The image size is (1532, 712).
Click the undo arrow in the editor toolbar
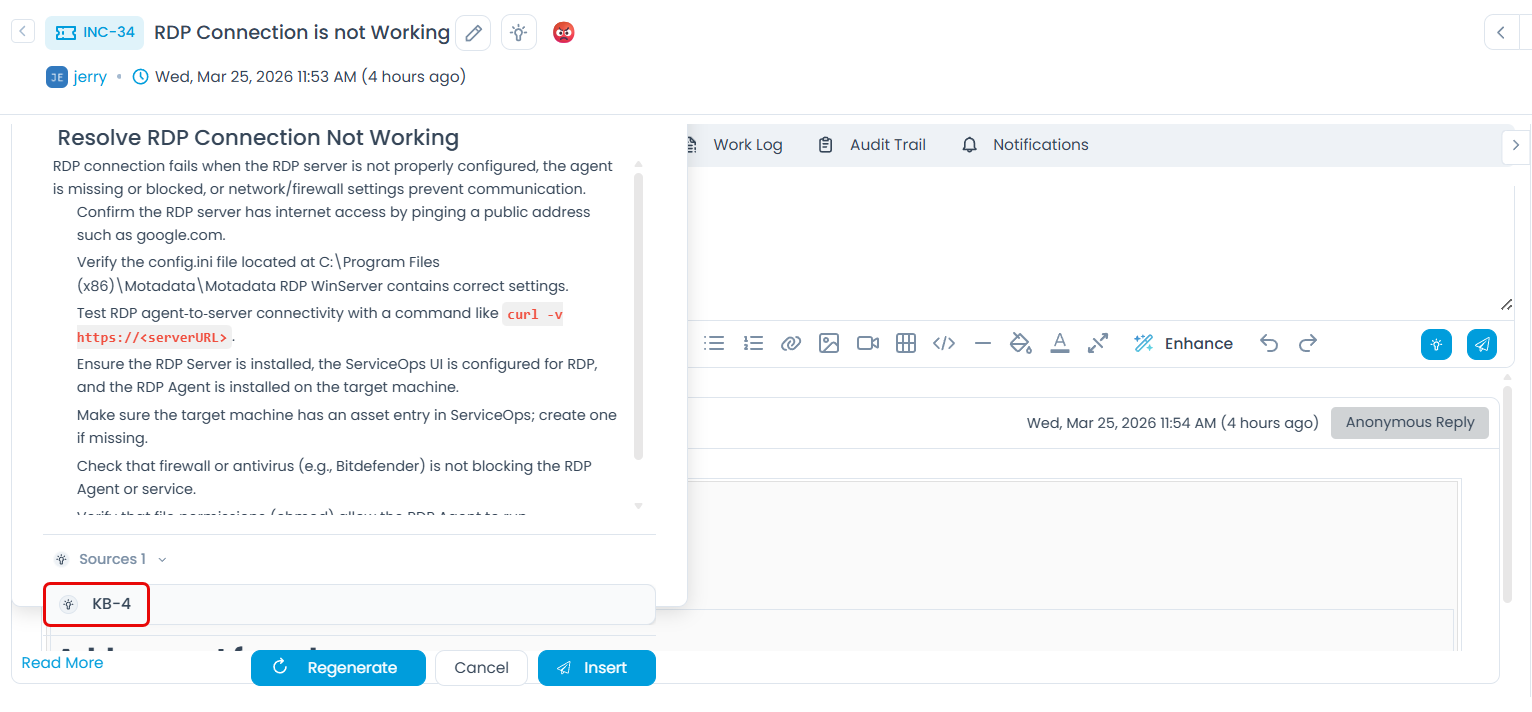click(1269, 343)
